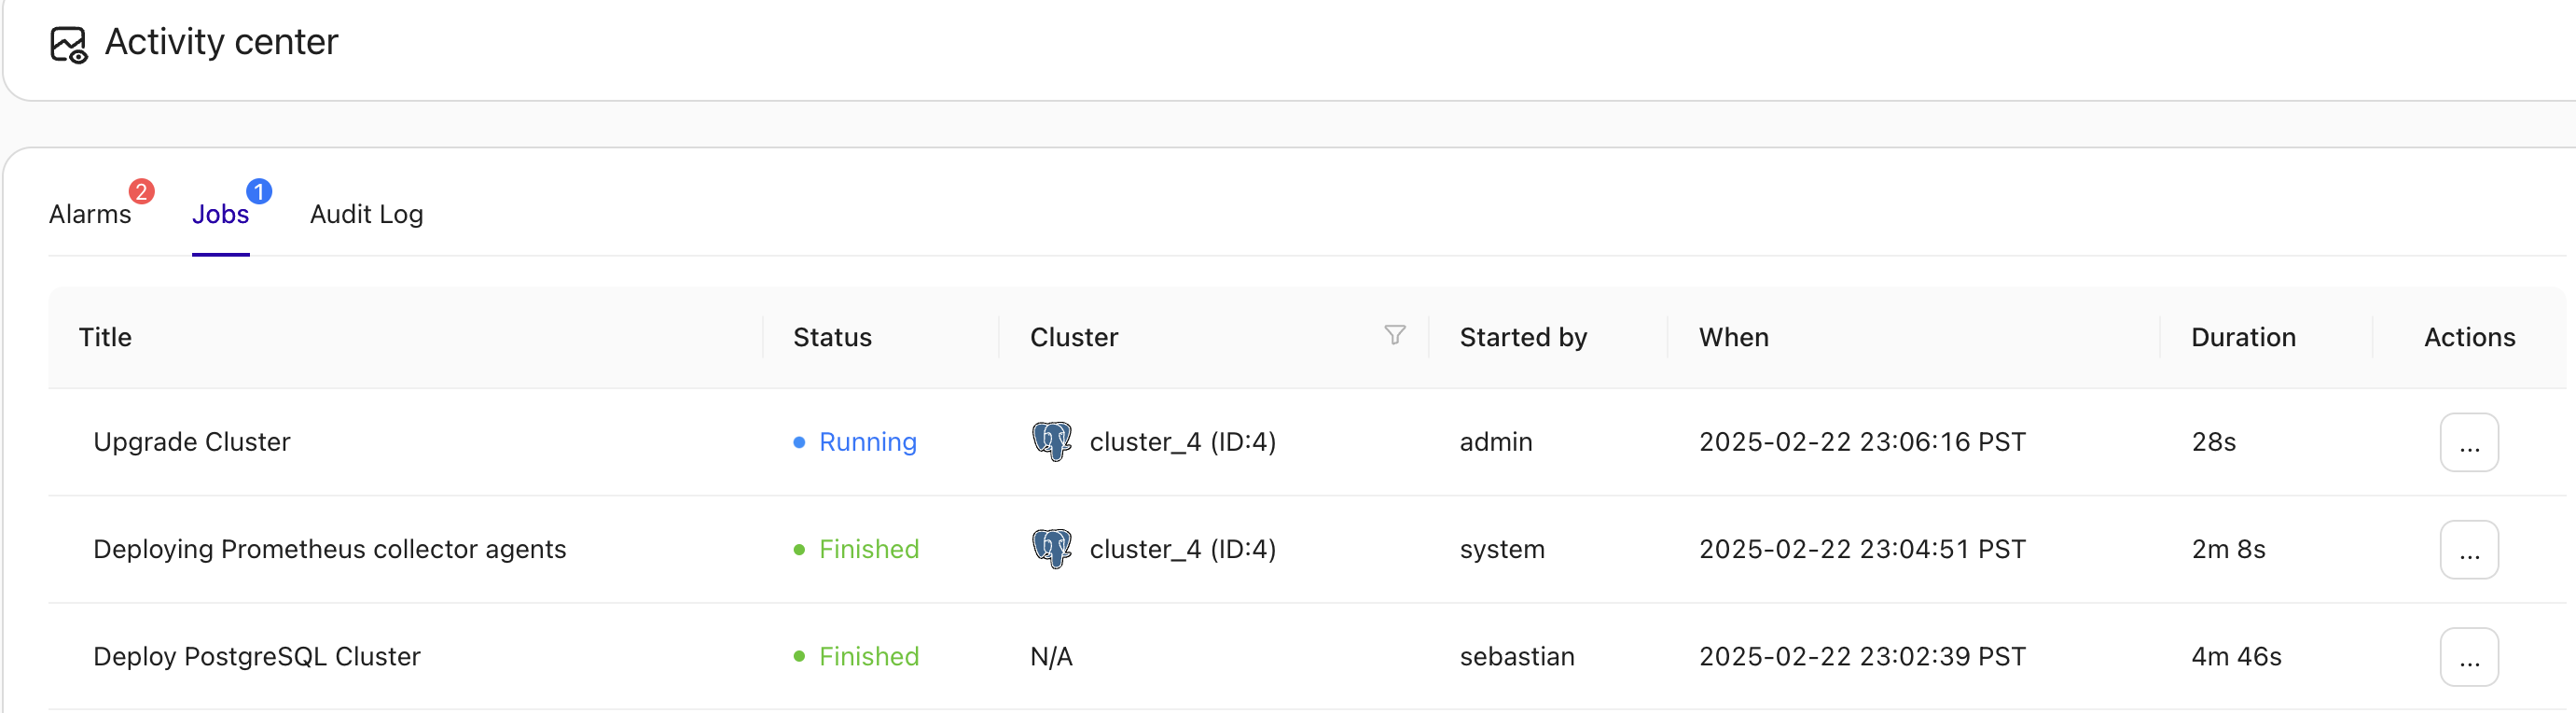Sort by the Title column header
The height and width of the screenshot is (713, 2576).
[105, 337]
